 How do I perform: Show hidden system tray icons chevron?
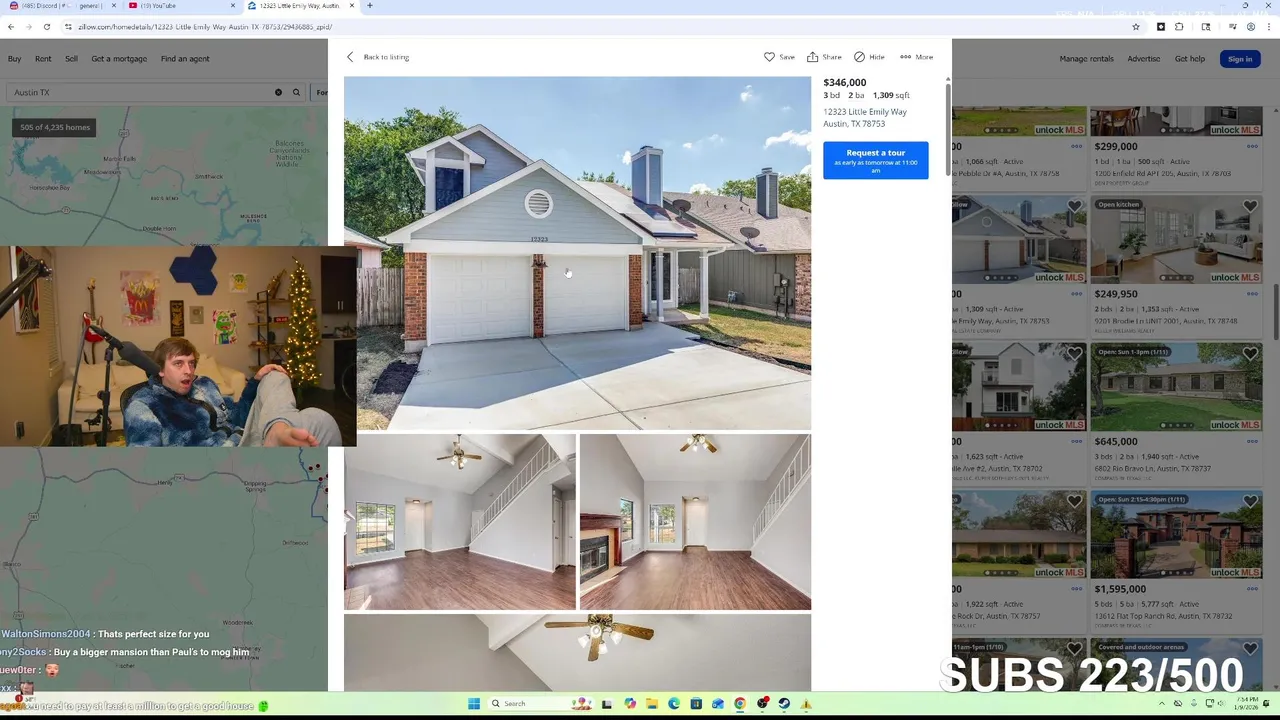1162,704
